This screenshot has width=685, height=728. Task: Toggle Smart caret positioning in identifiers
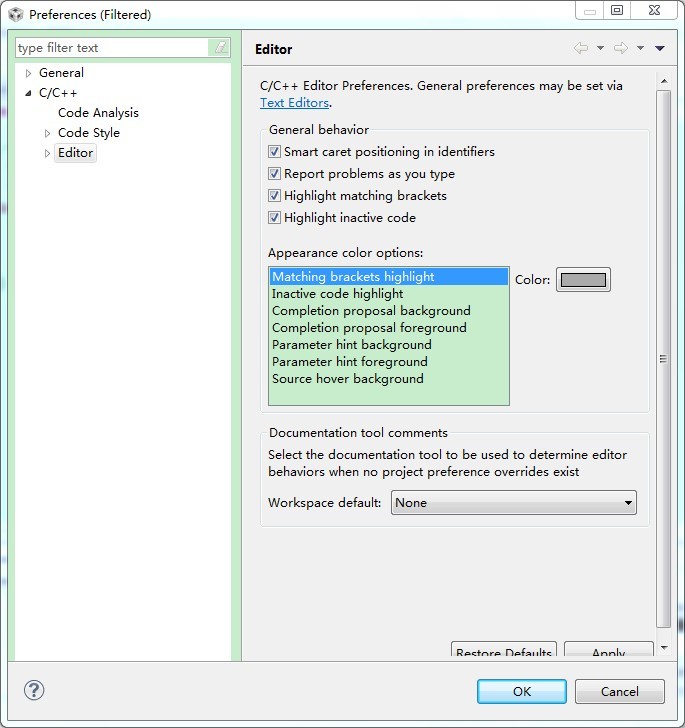coord(274,152)
